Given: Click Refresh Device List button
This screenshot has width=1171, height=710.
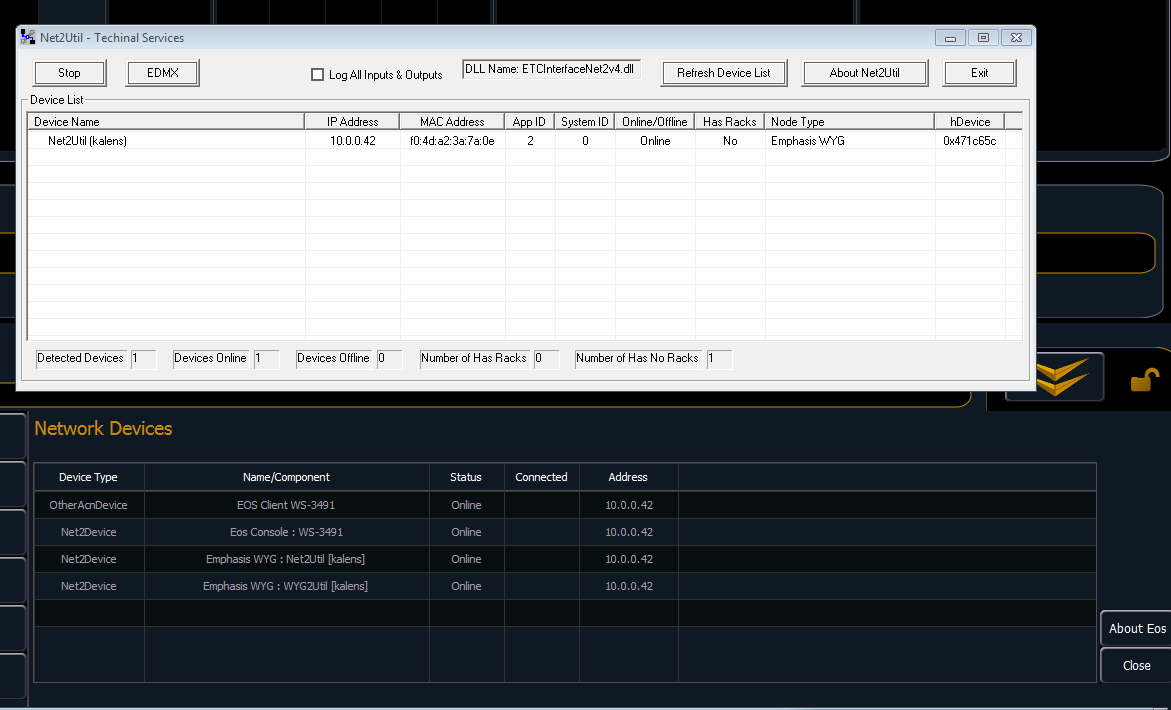Looking at the screenshot, I should [724, 73].
